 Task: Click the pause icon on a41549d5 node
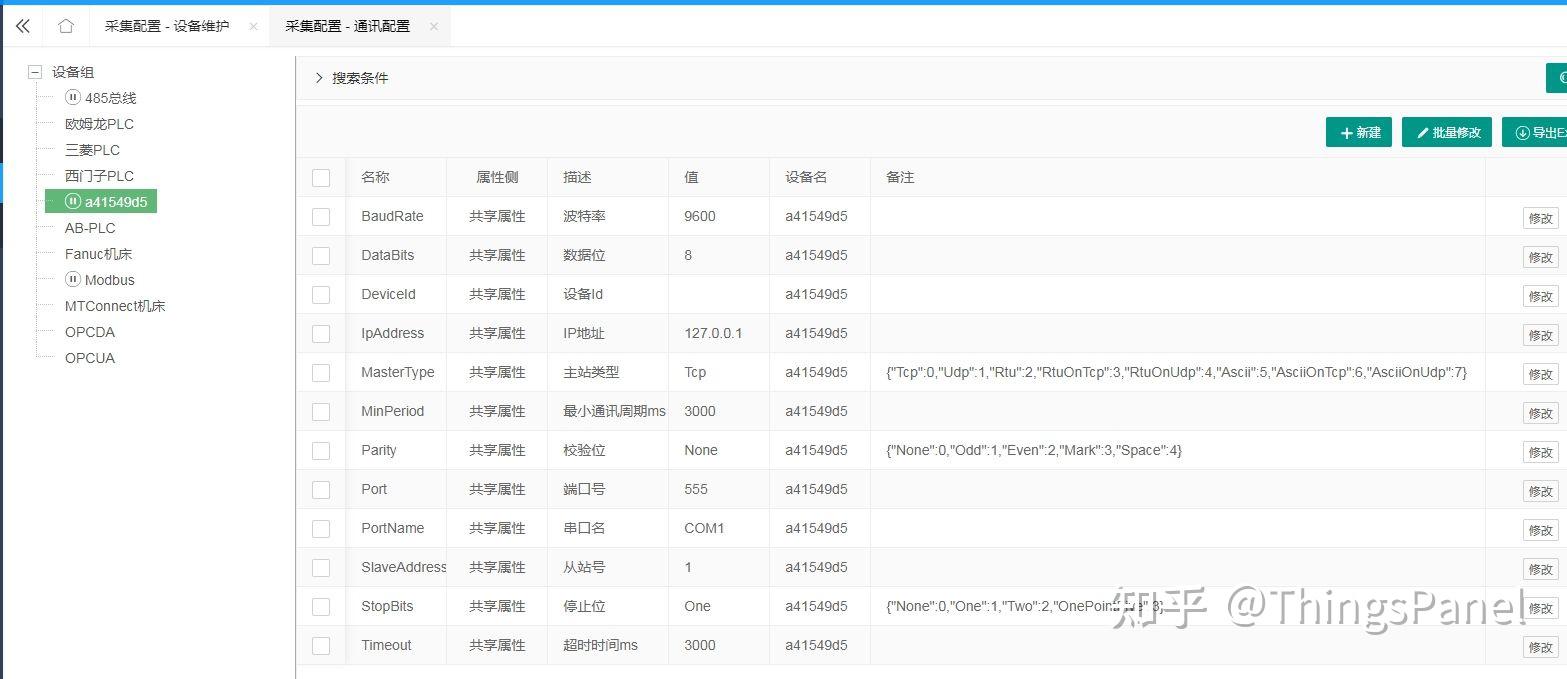(71, 201)
